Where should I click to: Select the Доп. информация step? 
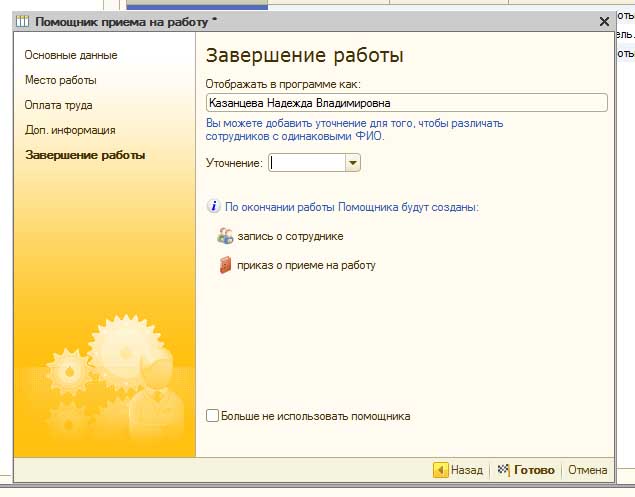[70, 130]
